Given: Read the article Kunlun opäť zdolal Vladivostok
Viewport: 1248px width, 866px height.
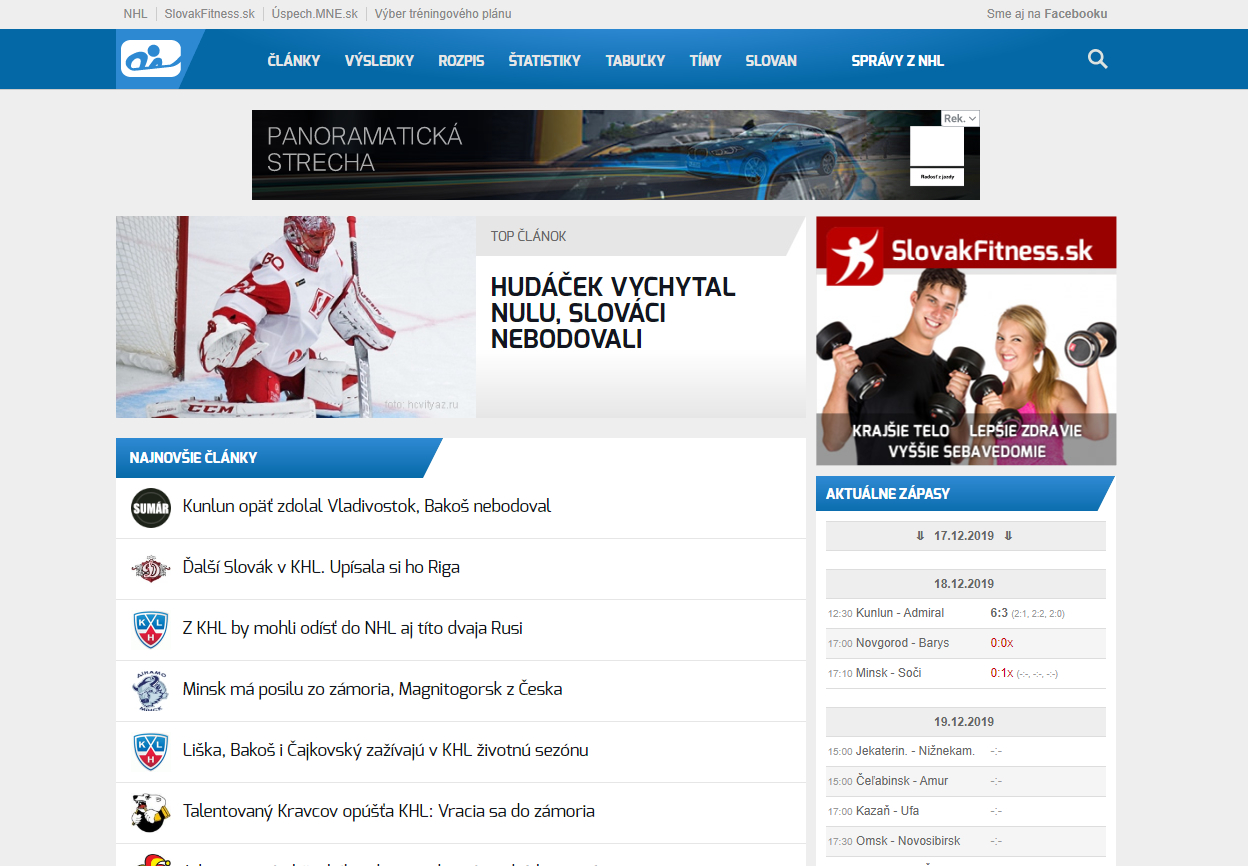Looking at the screenshot, I should point(367,506).
